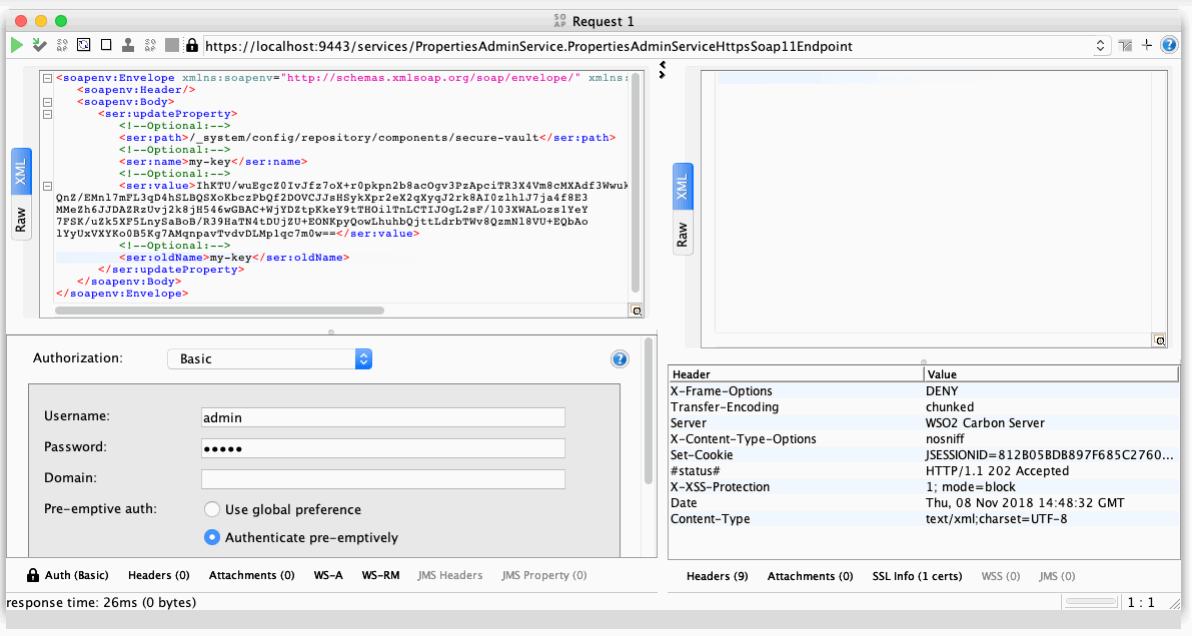1192x636 pixels.
Task: Click the add assertion checkmark icon
Action: tap(39, 45)
